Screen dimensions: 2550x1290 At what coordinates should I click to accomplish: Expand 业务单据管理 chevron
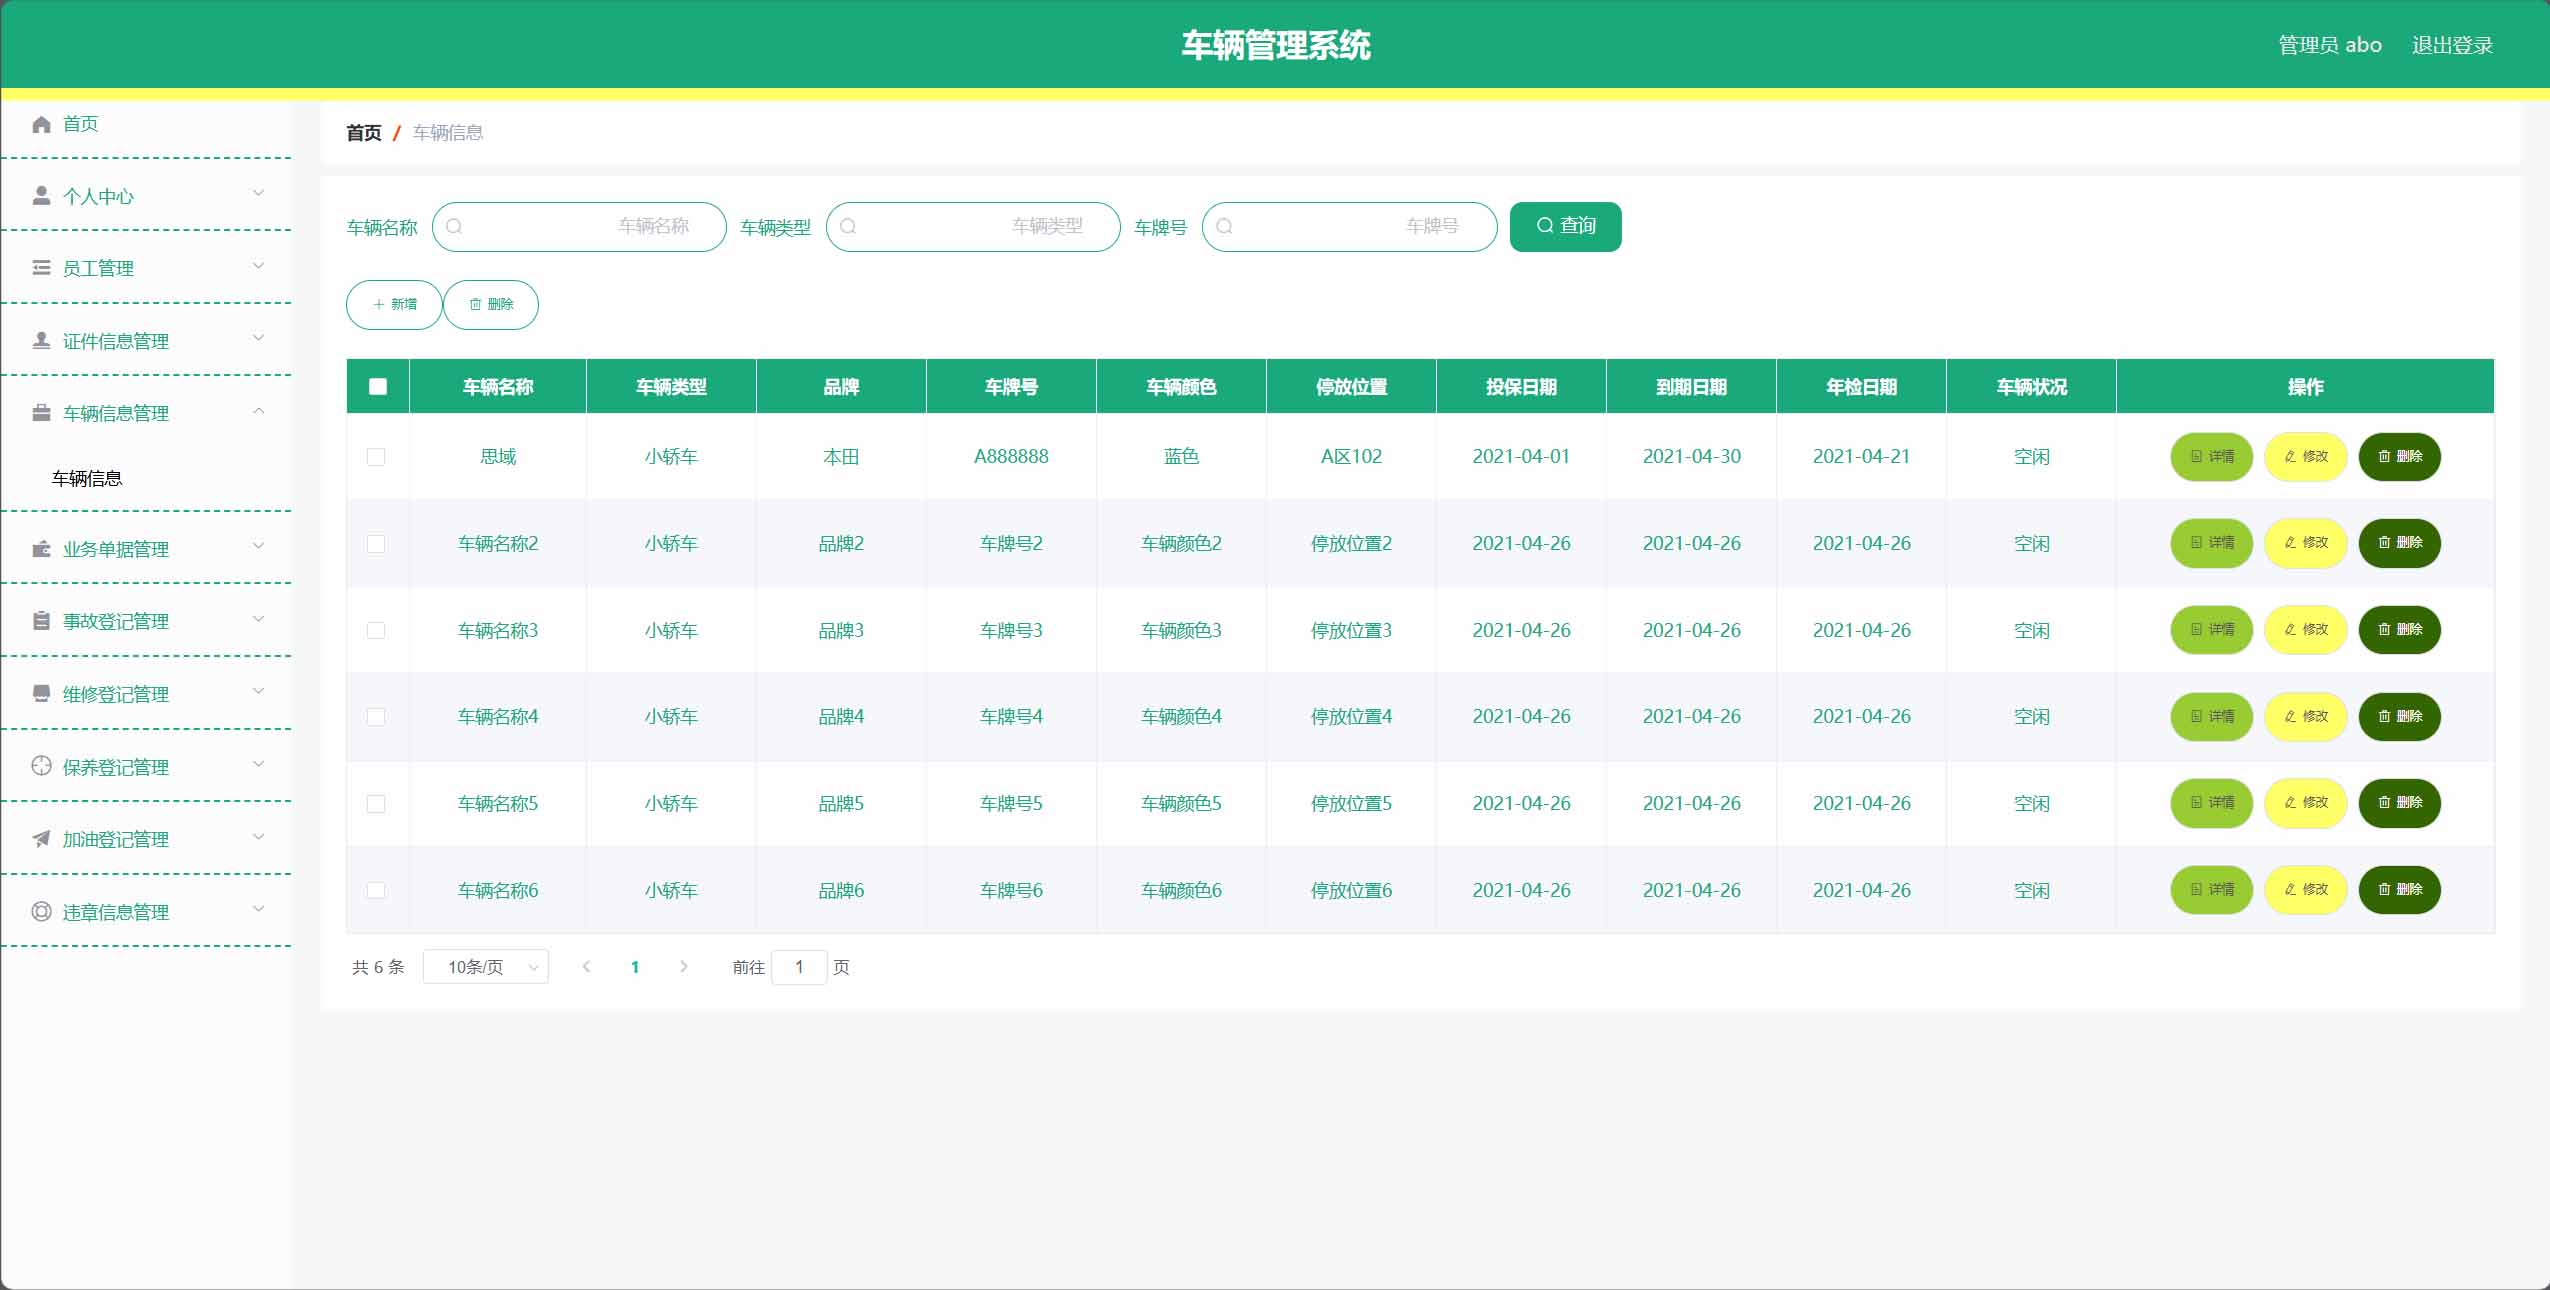tap(258, 546)
